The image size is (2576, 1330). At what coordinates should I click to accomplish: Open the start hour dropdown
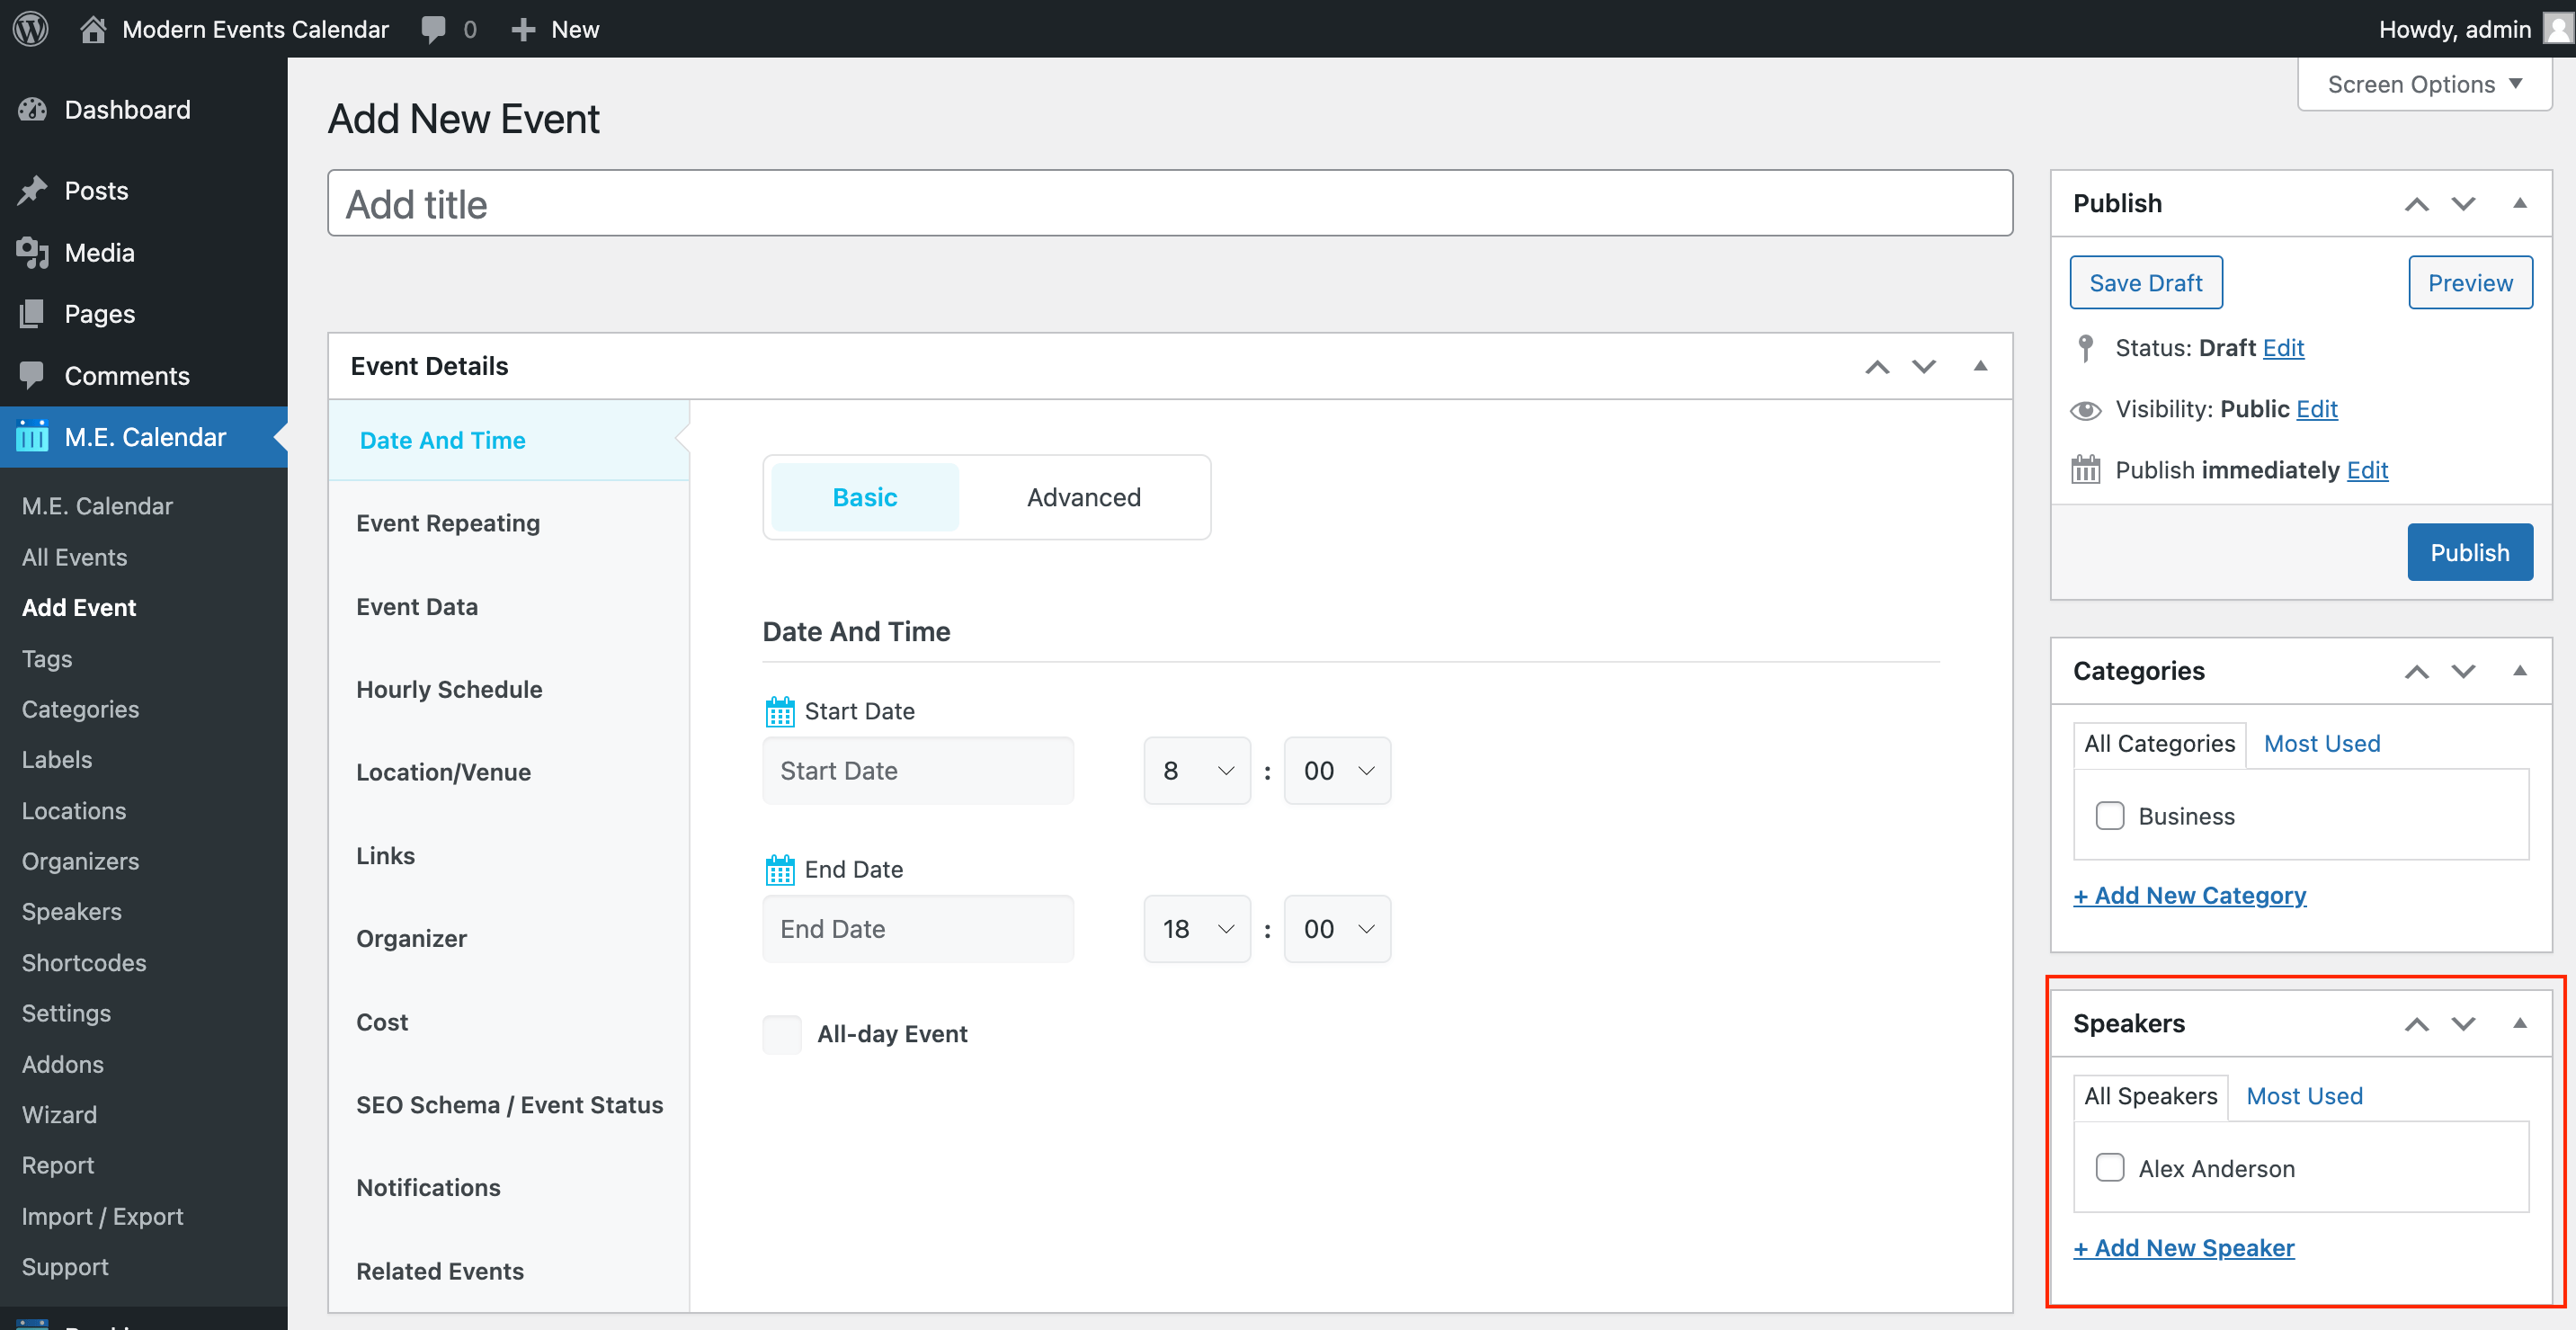tap(1196, 770)
